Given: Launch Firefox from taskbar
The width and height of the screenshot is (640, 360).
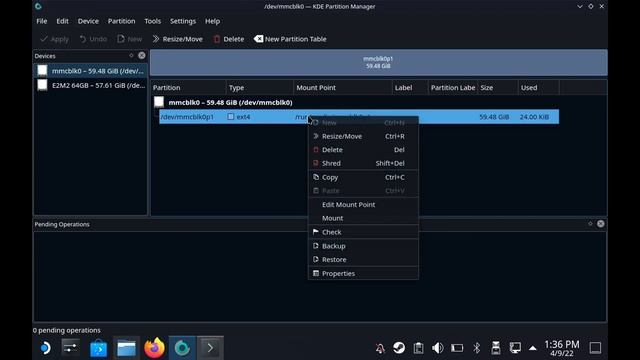Looking at the screenshot, I should click(154, 348).
